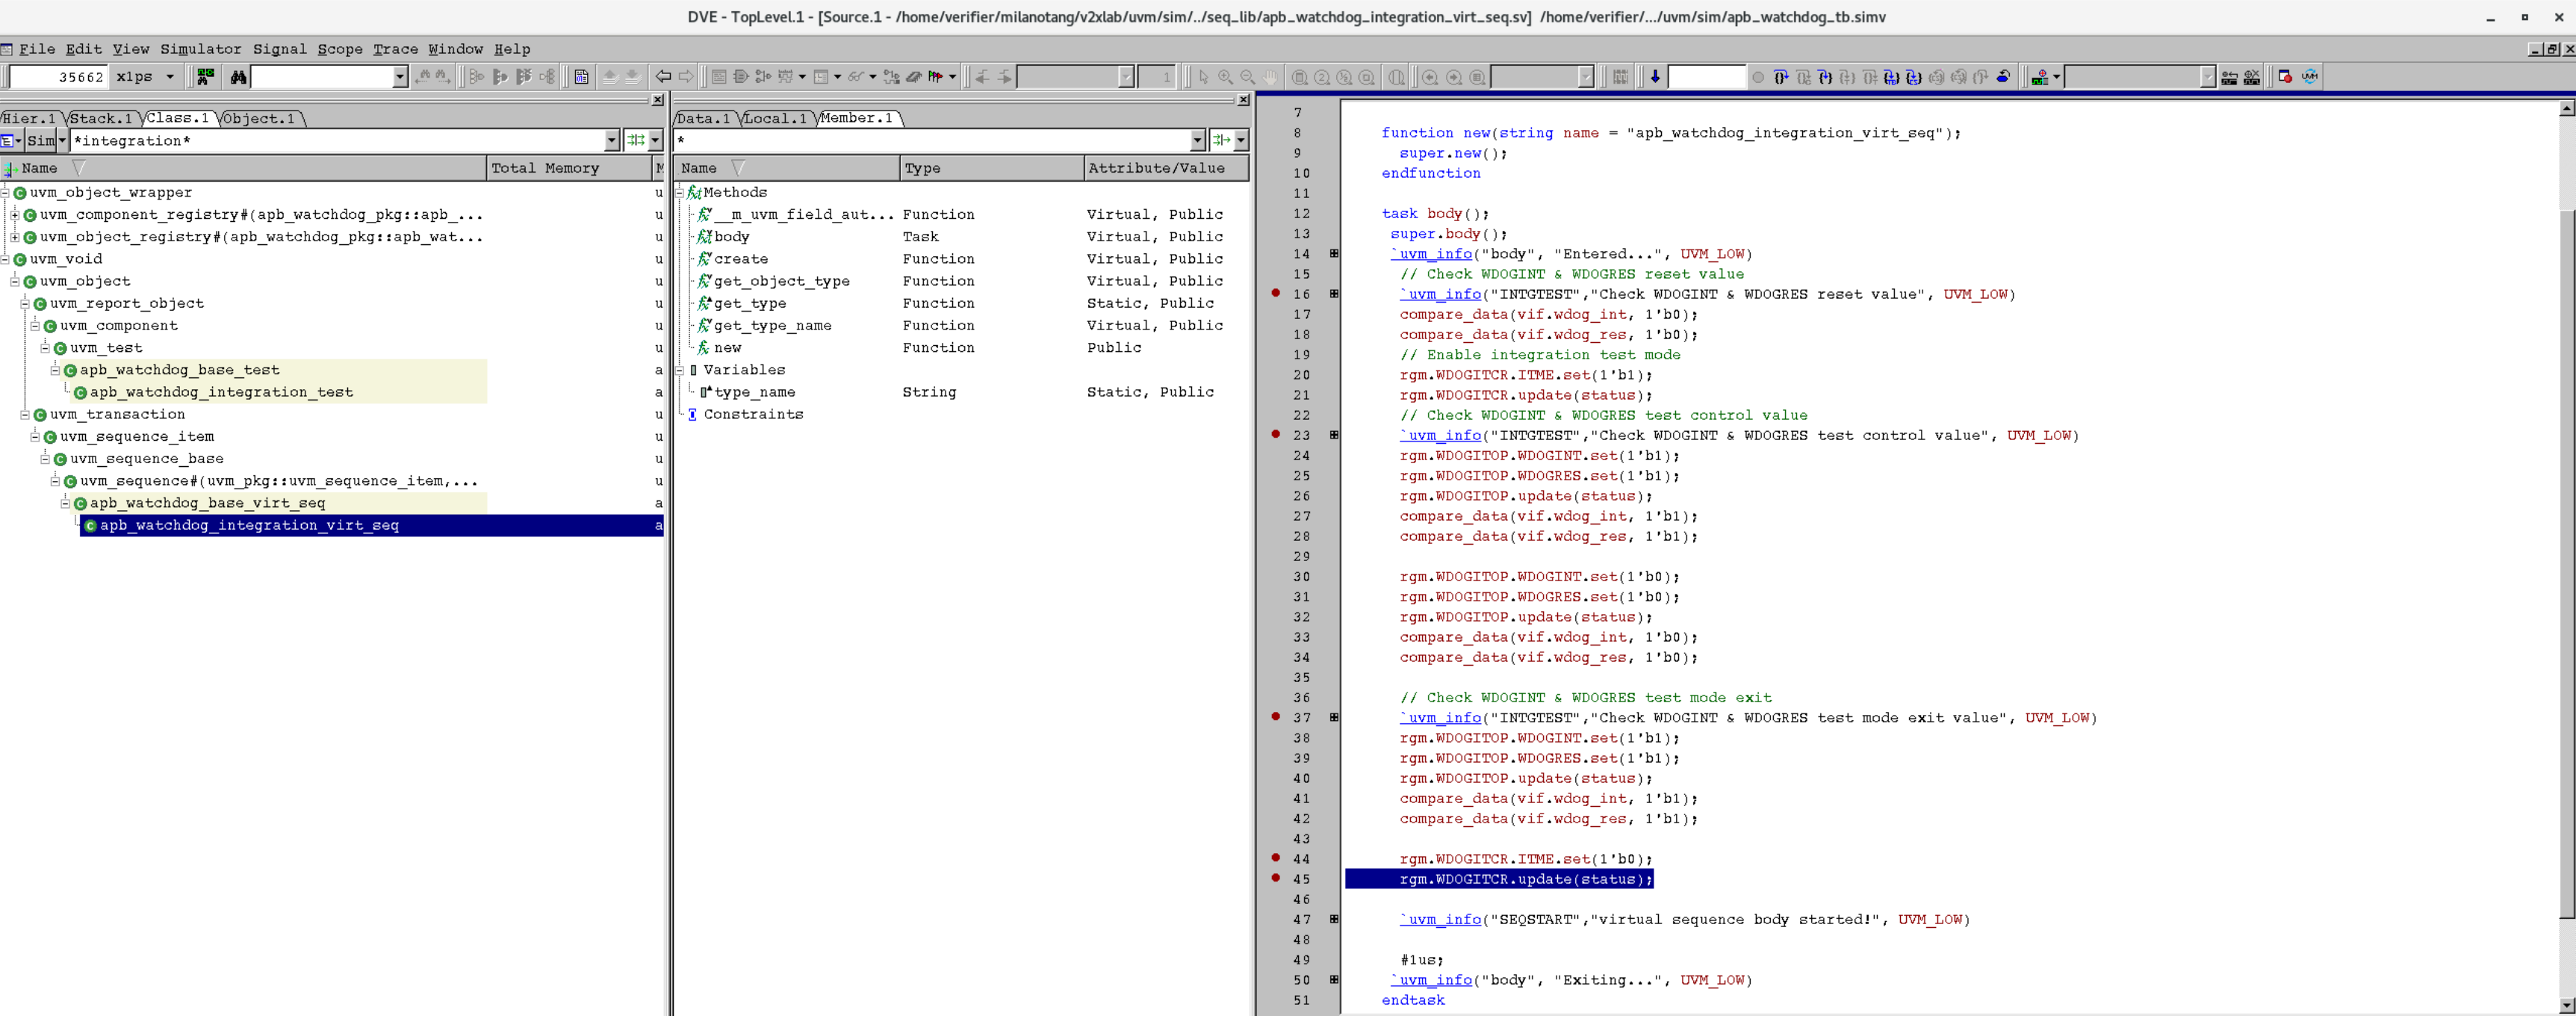Click the back navigation arrow icon
The height and width of the screenshot is (1016, 2576).
[x=663, y=77]
